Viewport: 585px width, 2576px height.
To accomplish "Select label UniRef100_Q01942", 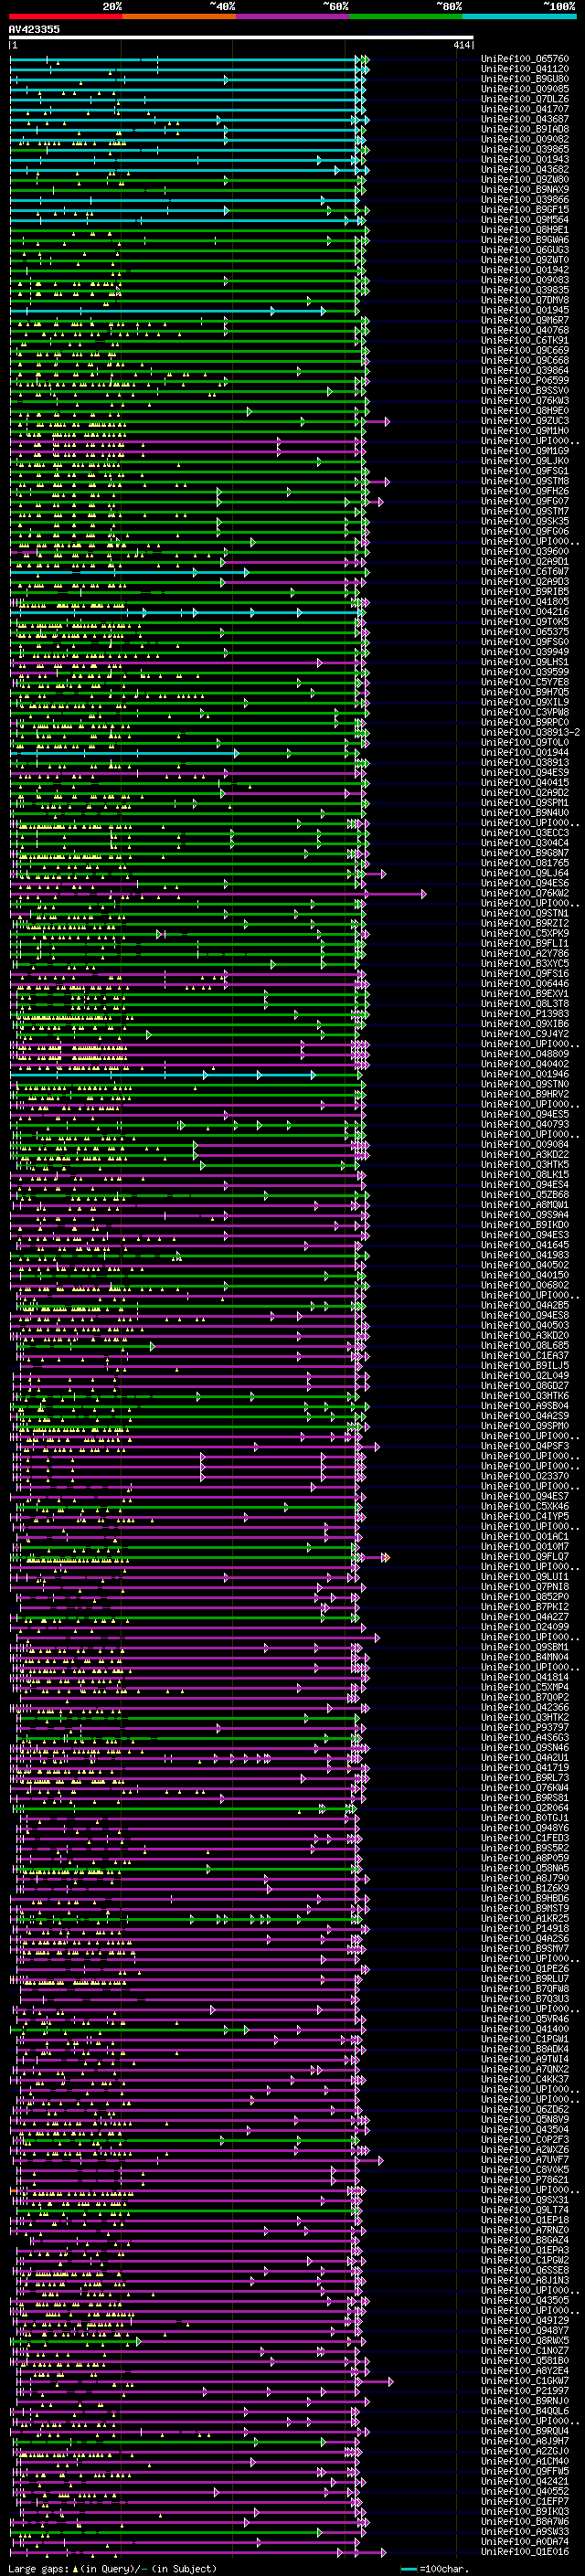I will [x=525, y=270].
